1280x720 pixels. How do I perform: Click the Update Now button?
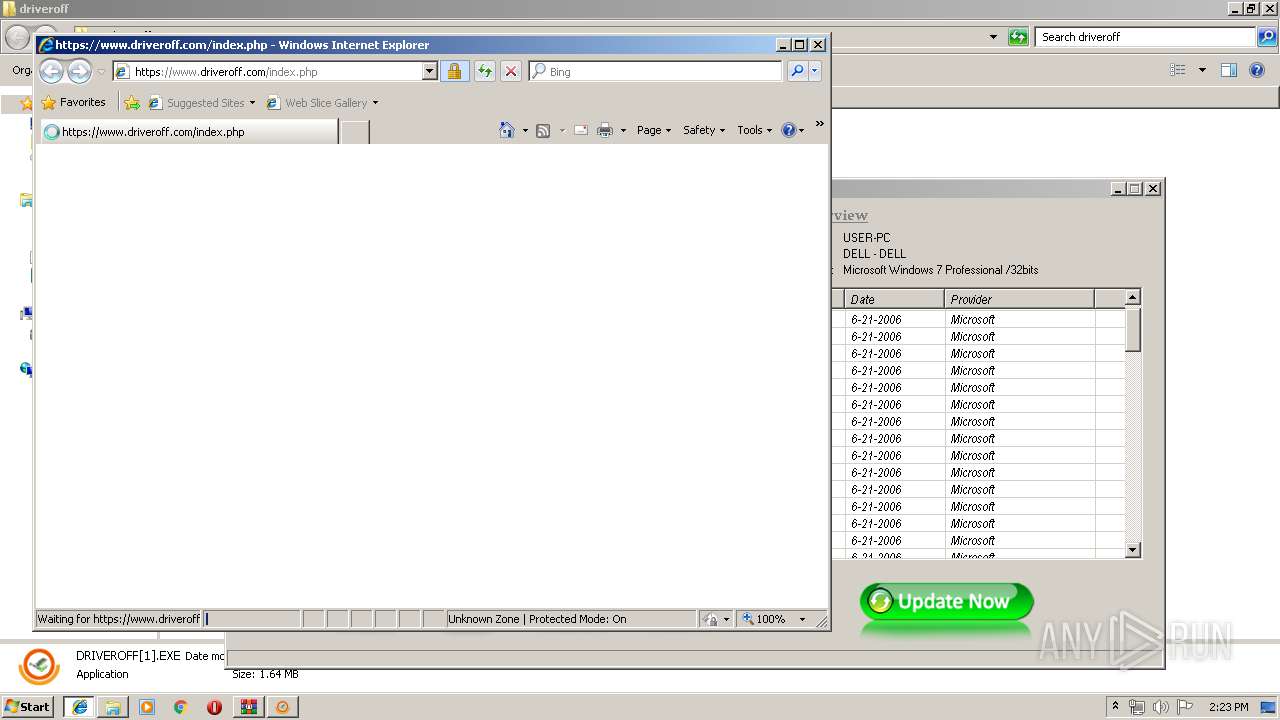pos(946,601)
